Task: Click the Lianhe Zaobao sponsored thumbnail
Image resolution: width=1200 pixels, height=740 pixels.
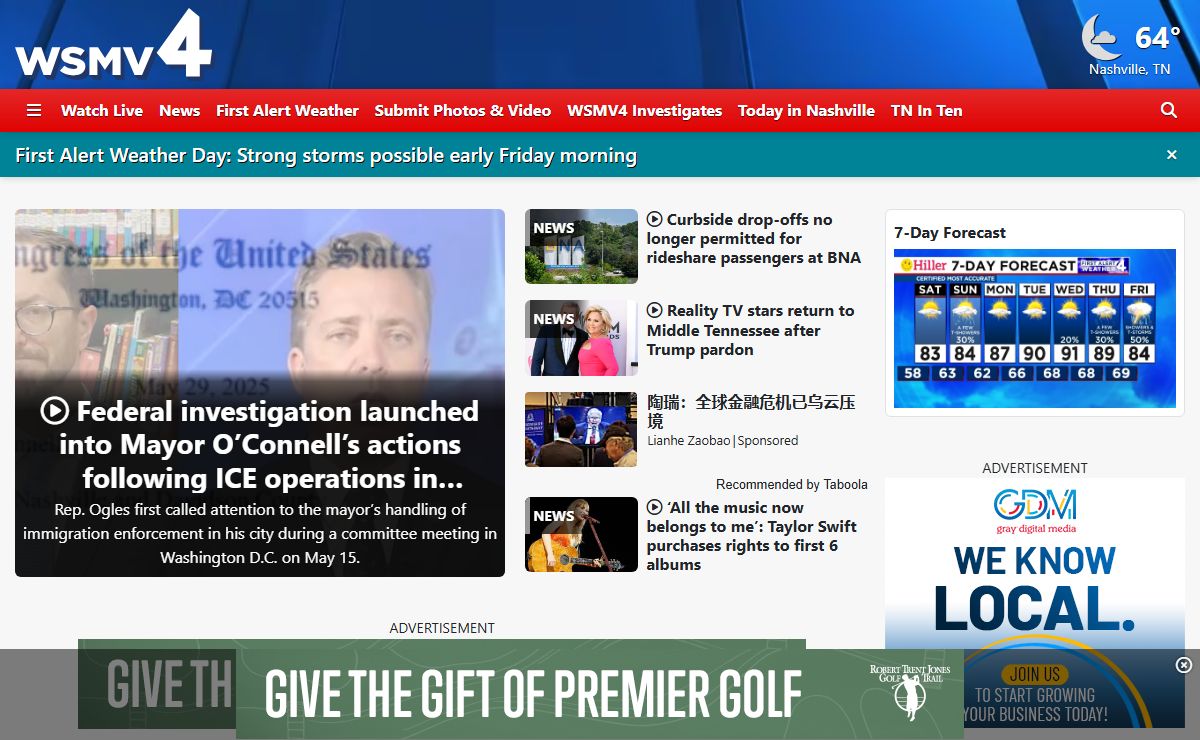Action: pyautogui.click(x=581, y=429)
